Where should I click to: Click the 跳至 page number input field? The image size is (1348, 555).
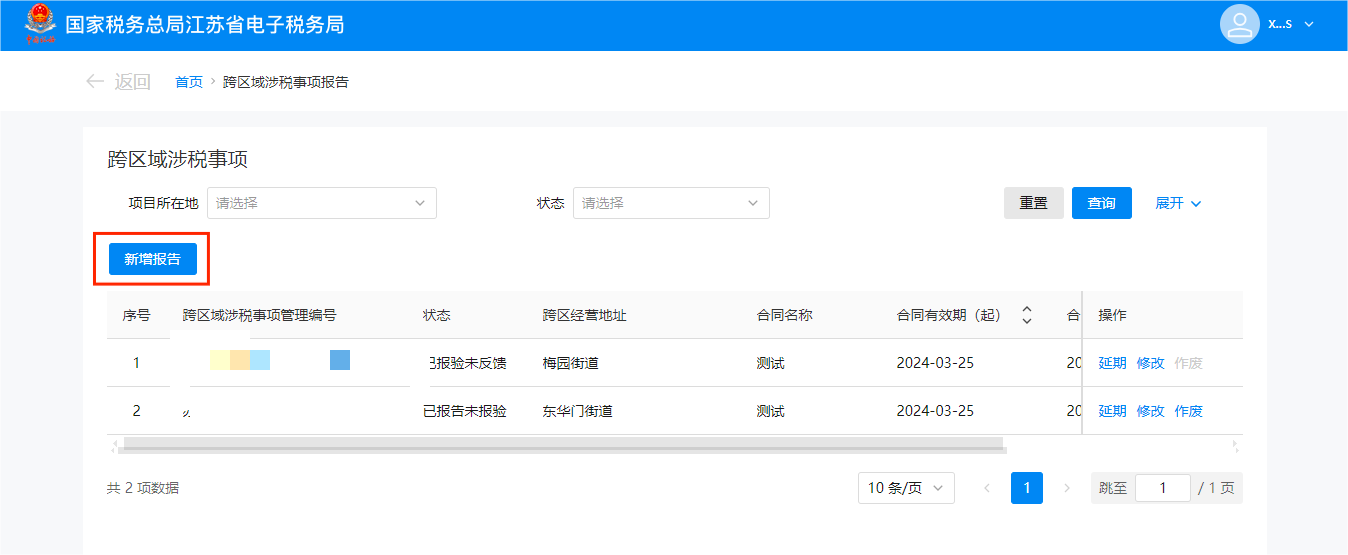coord(1162,488)
